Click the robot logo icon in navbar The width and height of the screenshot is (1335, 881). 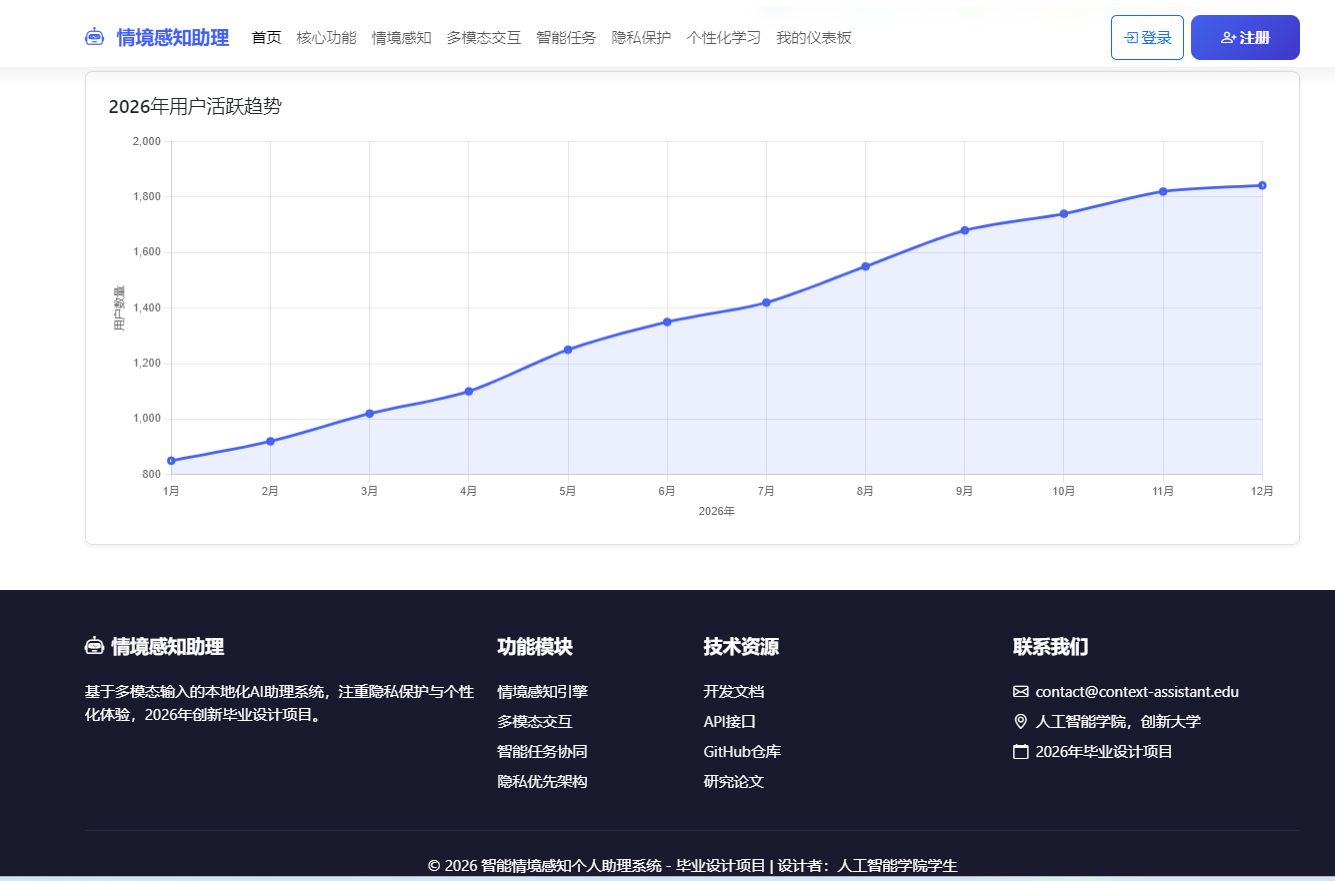pos(95,38)
